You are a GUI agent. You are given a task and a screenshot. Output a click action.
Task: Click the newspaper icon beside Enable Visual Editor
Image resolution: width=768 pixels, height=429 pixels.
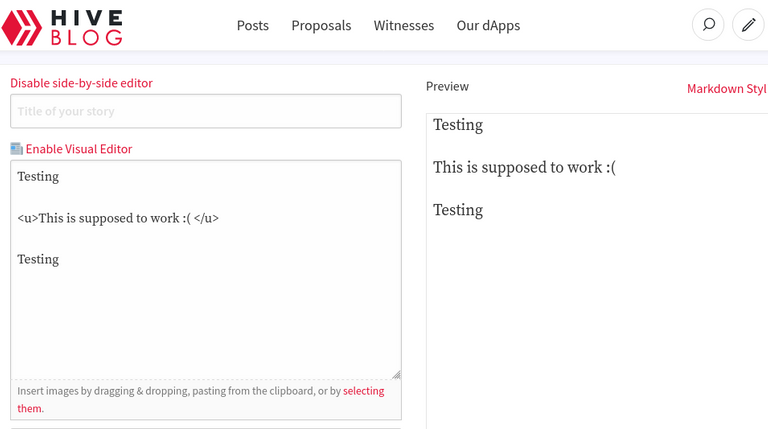click(x=17, y=148)
